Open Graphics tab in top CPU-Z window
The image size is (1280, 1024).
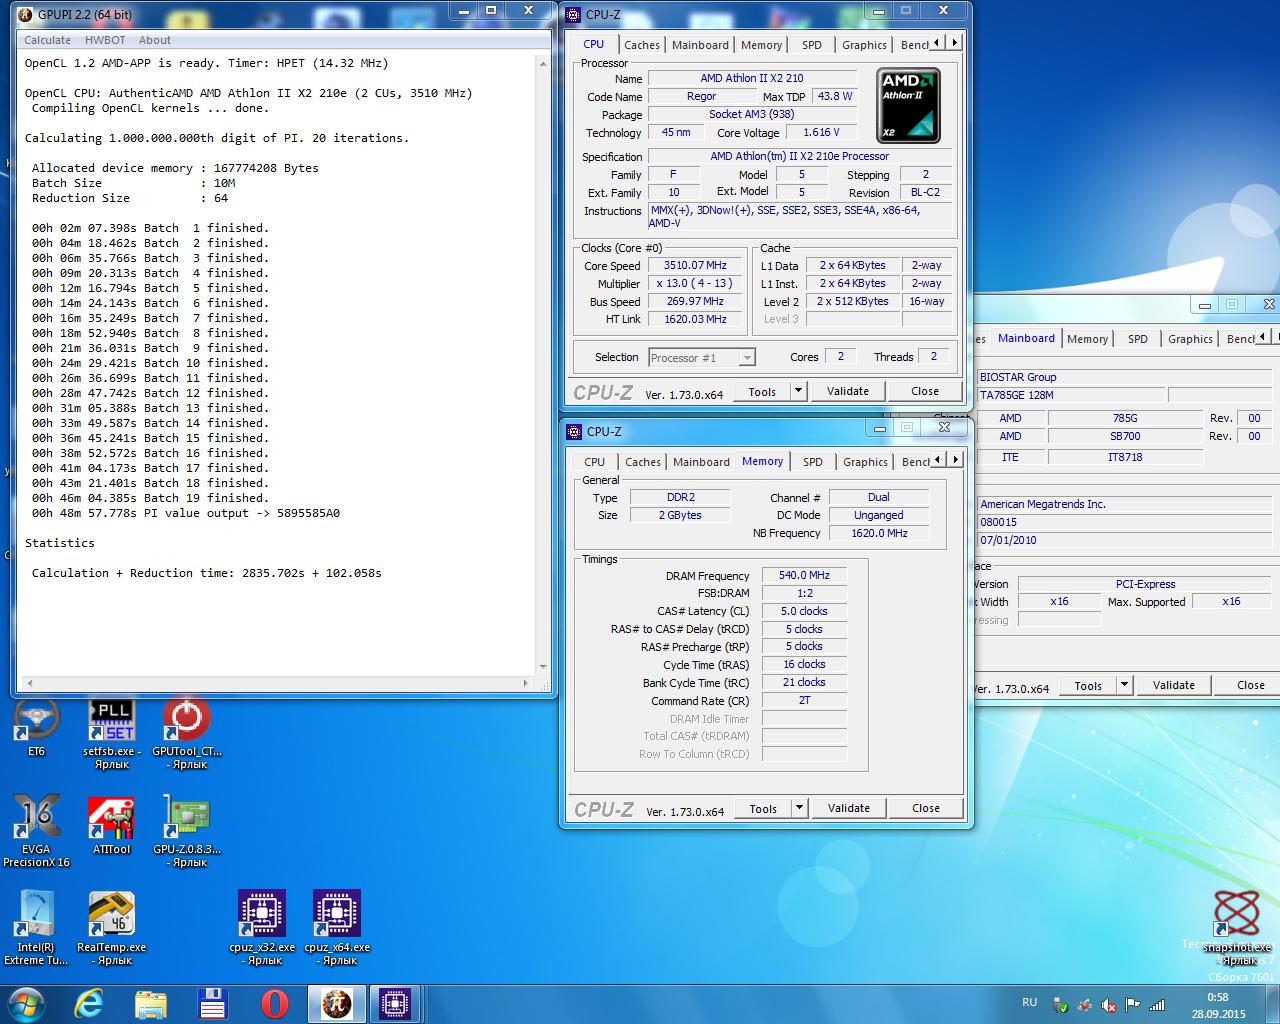click(x=864, y=45)
